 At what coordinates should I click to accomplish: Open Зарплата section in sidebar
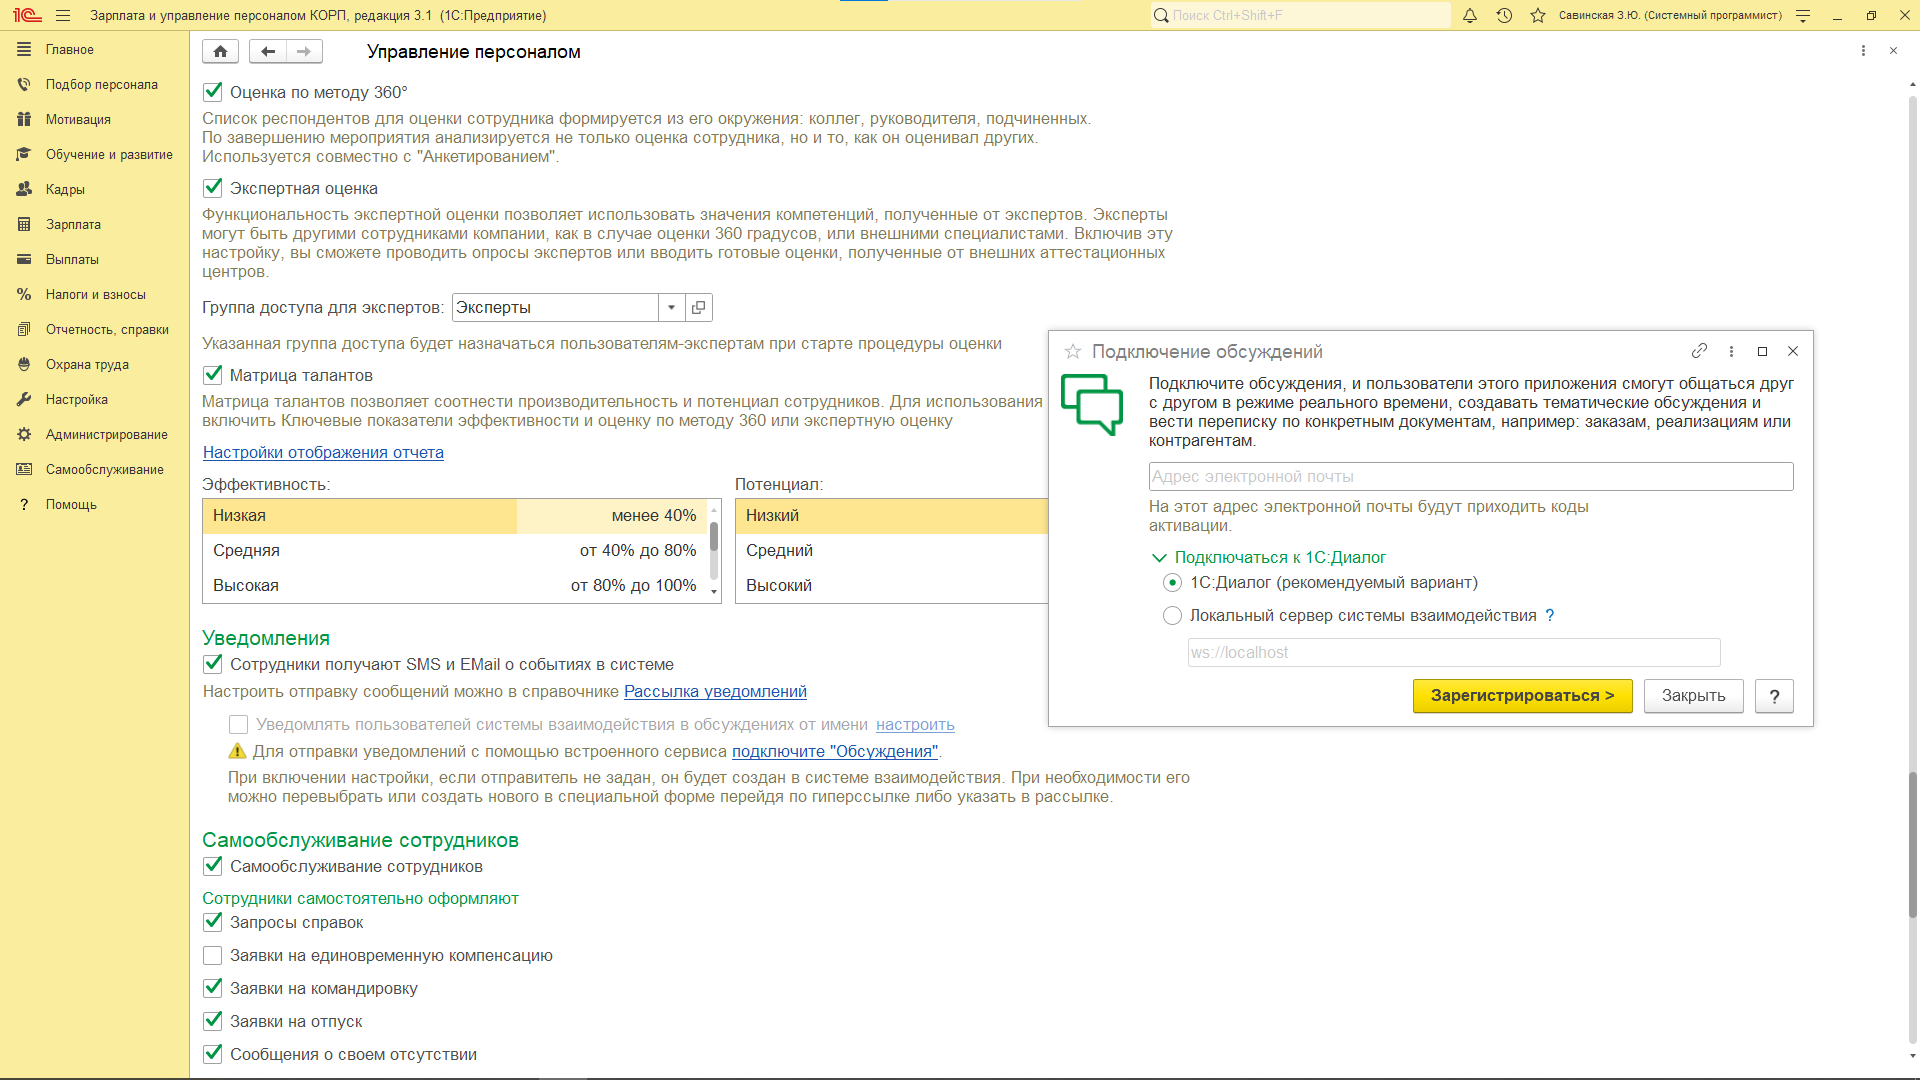pyautogui.click(x=73, y=224)
